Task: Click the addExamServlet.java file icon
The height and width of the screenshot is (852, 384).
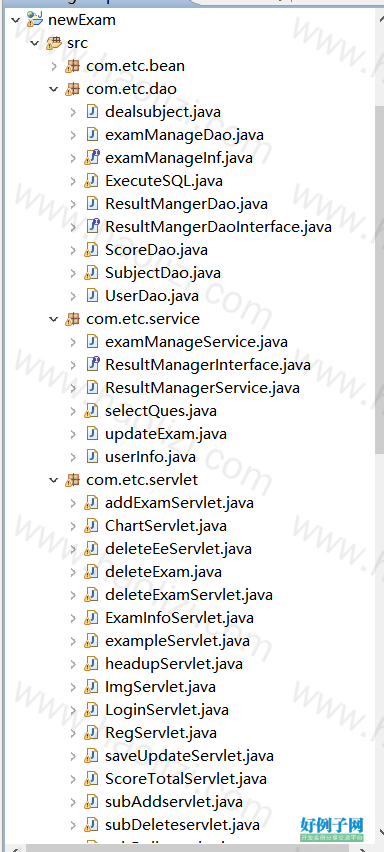Action: pos(91,503)
